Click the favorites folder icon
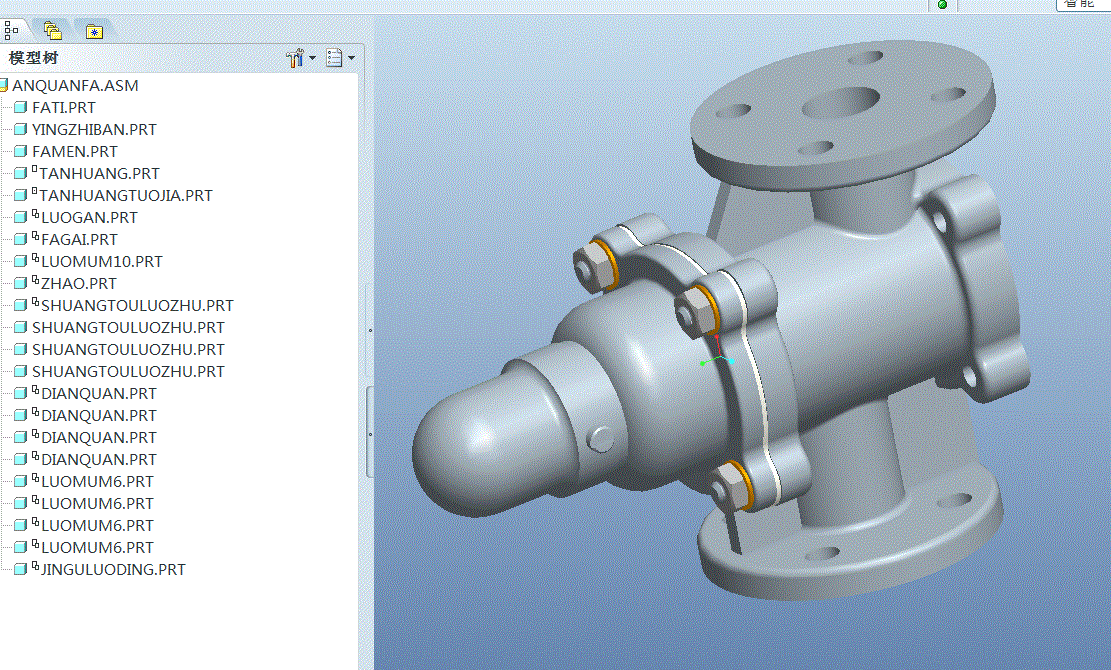1111x670 pixels. click(93, 31)
